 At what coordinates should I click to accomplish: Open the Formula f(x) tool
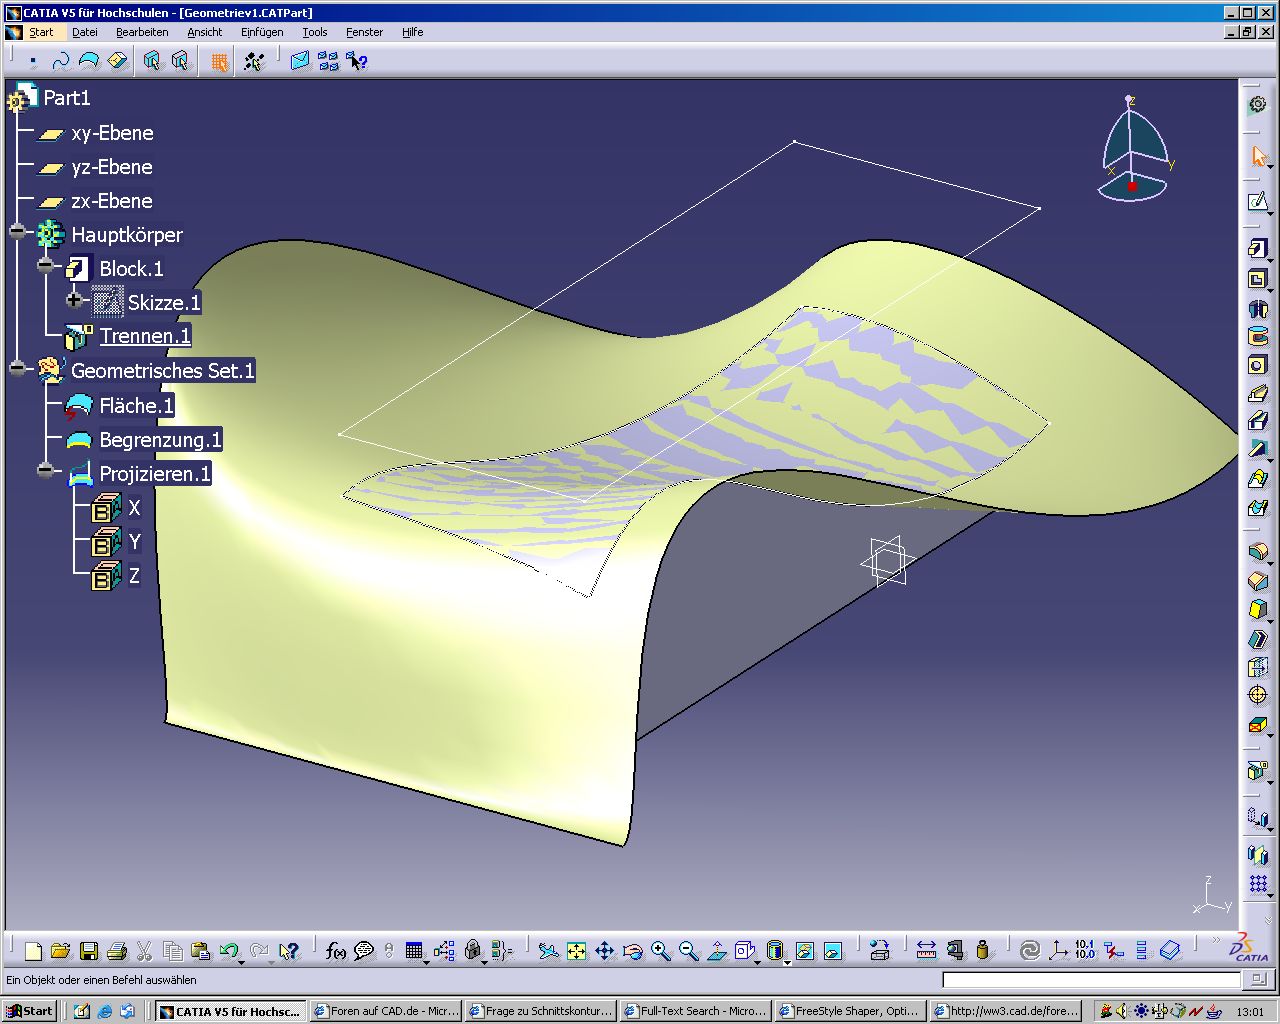pyautogui.click(x=336, y=951)
